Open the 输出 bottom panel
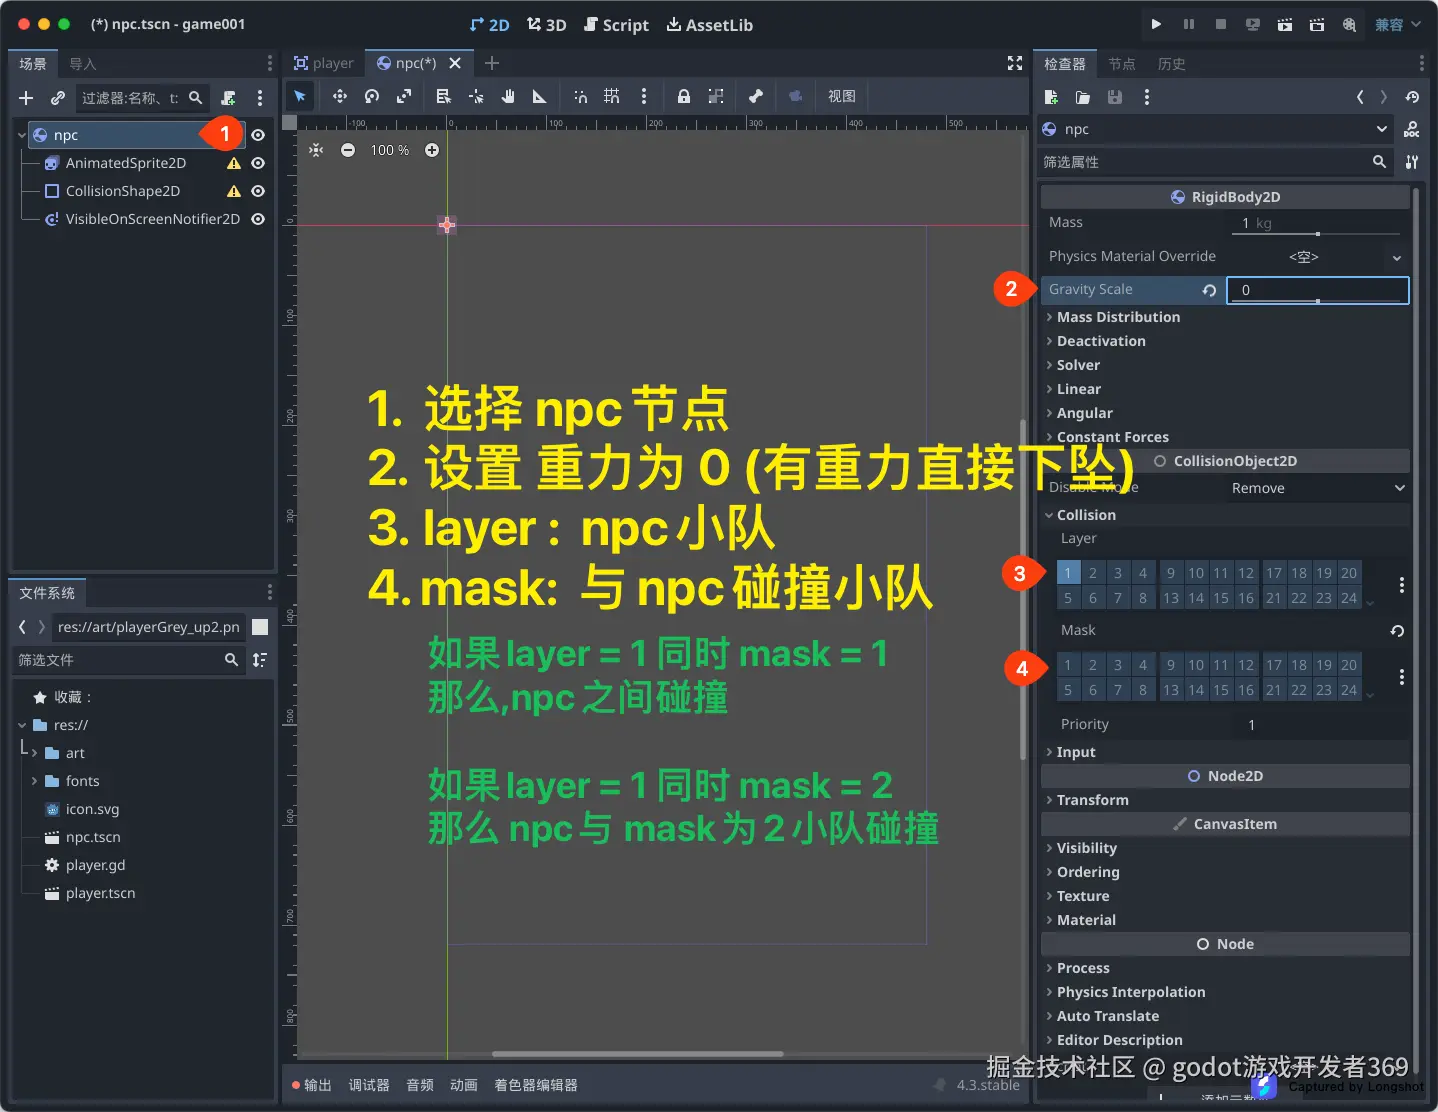 [x=312, y=1085]
